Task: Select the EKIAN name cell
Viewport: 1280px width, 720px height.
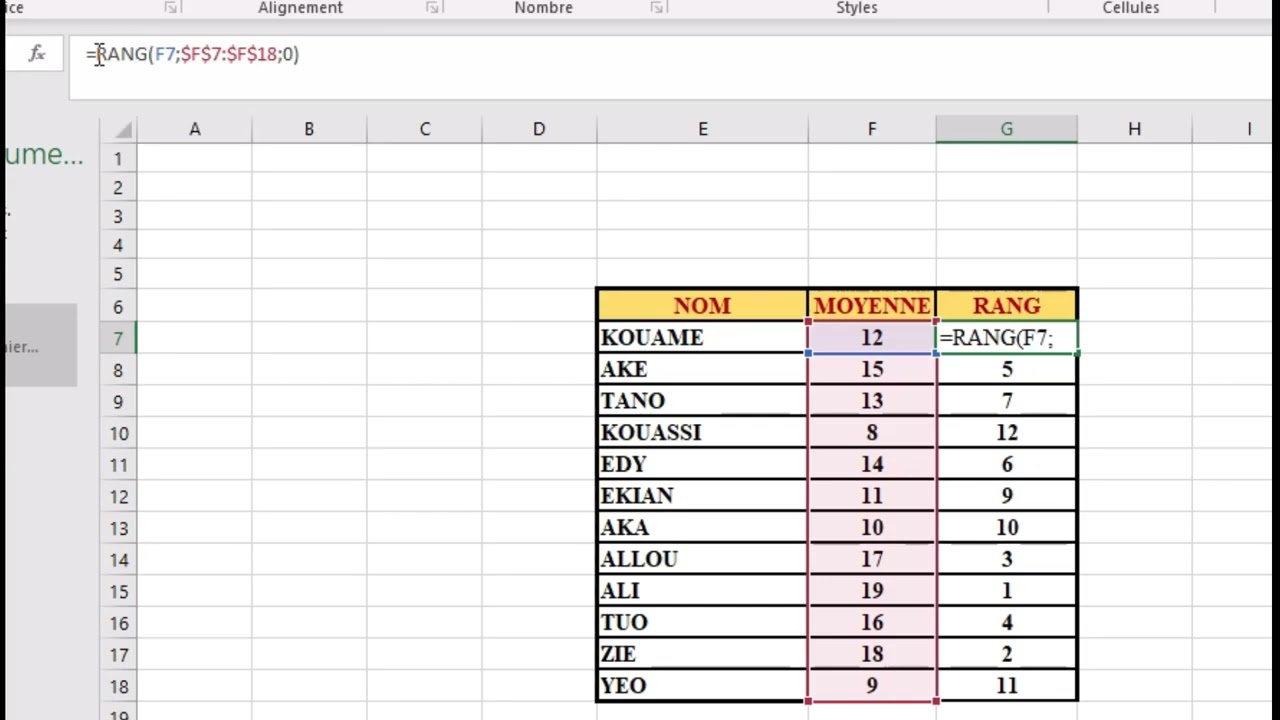Action: tap(702, 496)
